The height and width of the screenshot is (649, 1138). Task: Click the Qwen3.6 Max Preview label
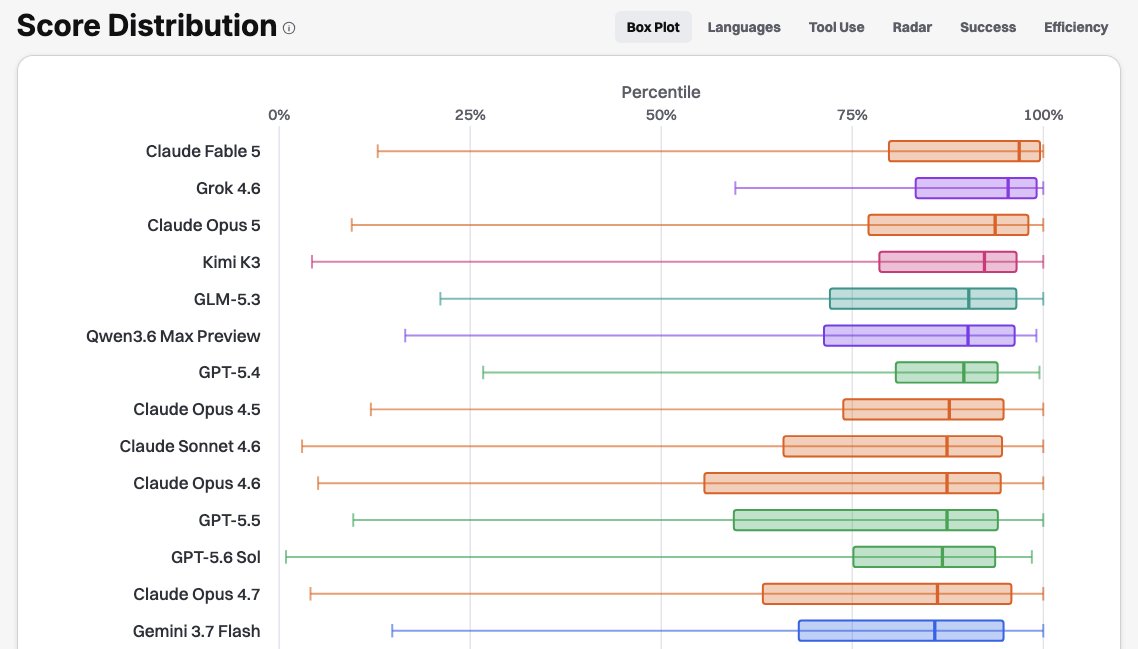pos(173,336)
